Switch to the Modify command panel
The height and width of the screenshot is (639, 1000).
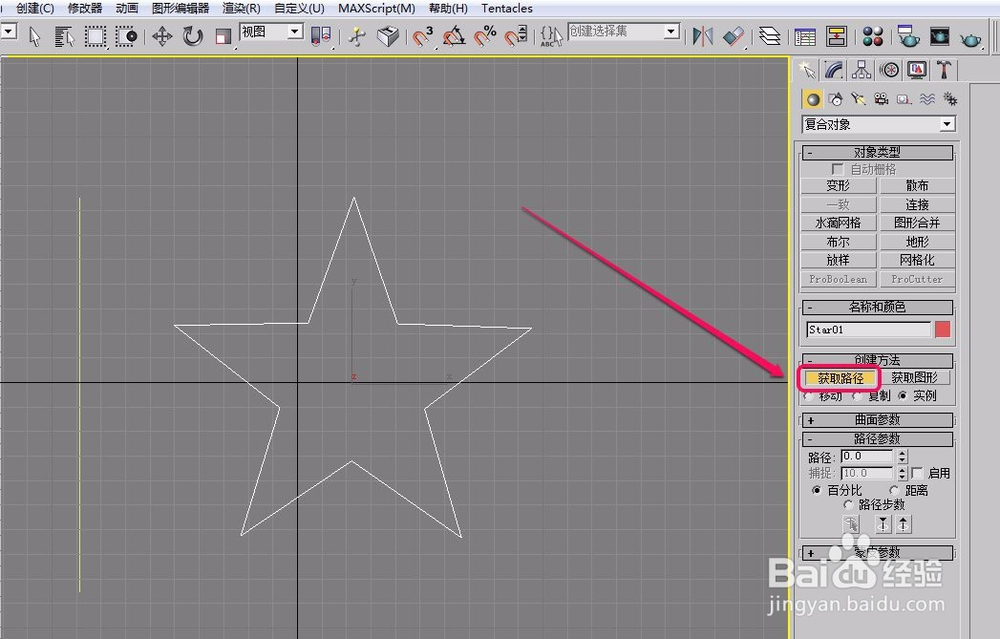pyautogui.click(x=833, y=70)
